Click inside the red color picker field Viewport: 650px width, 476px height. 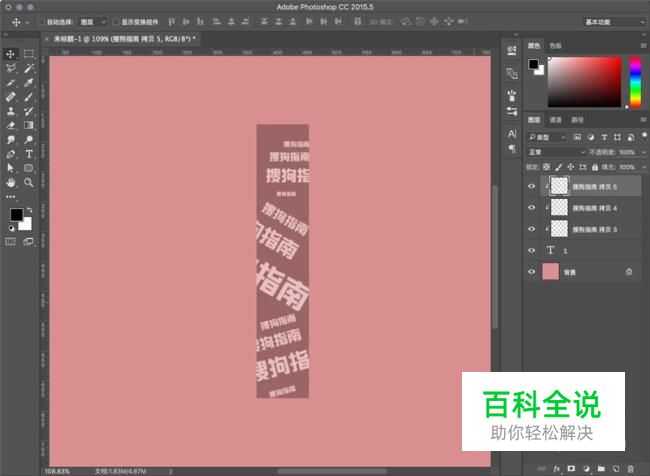pos(585,82)
